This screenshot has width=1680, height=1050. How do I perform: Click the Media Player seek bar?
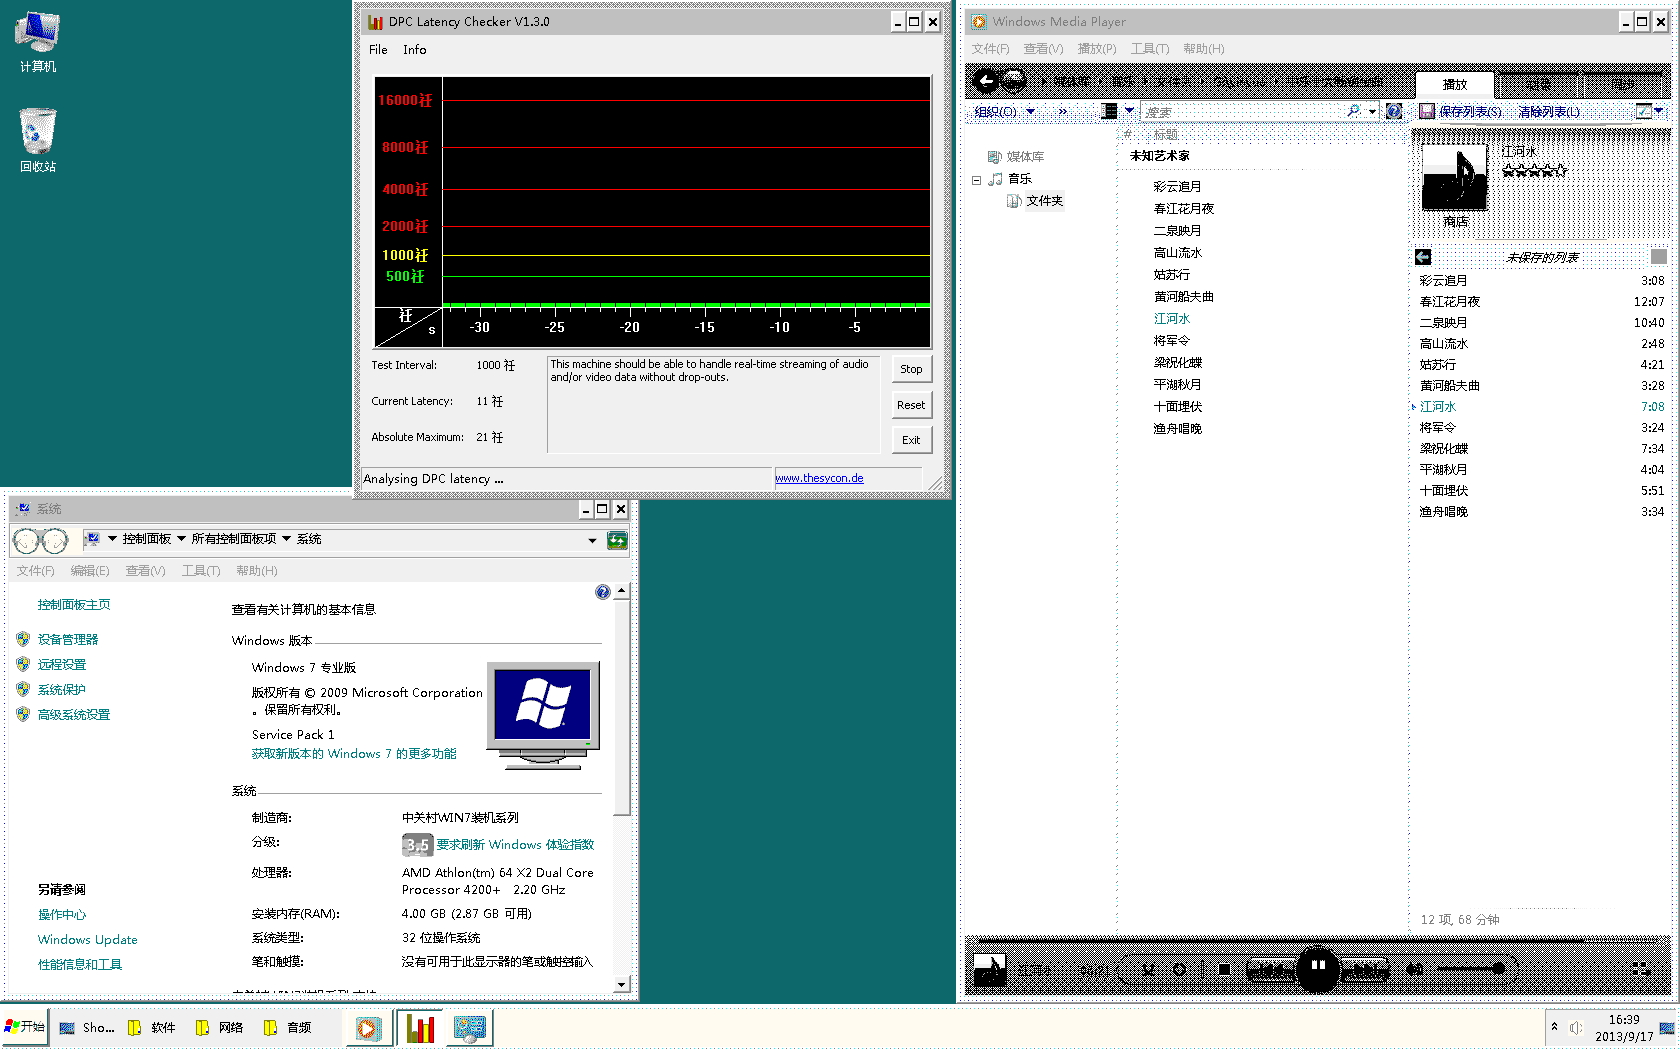1318,941
